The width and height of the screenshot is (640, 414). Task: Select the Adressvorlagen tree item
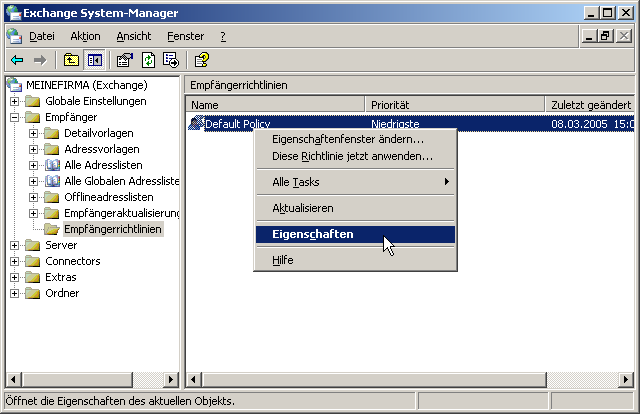[102, 149]
